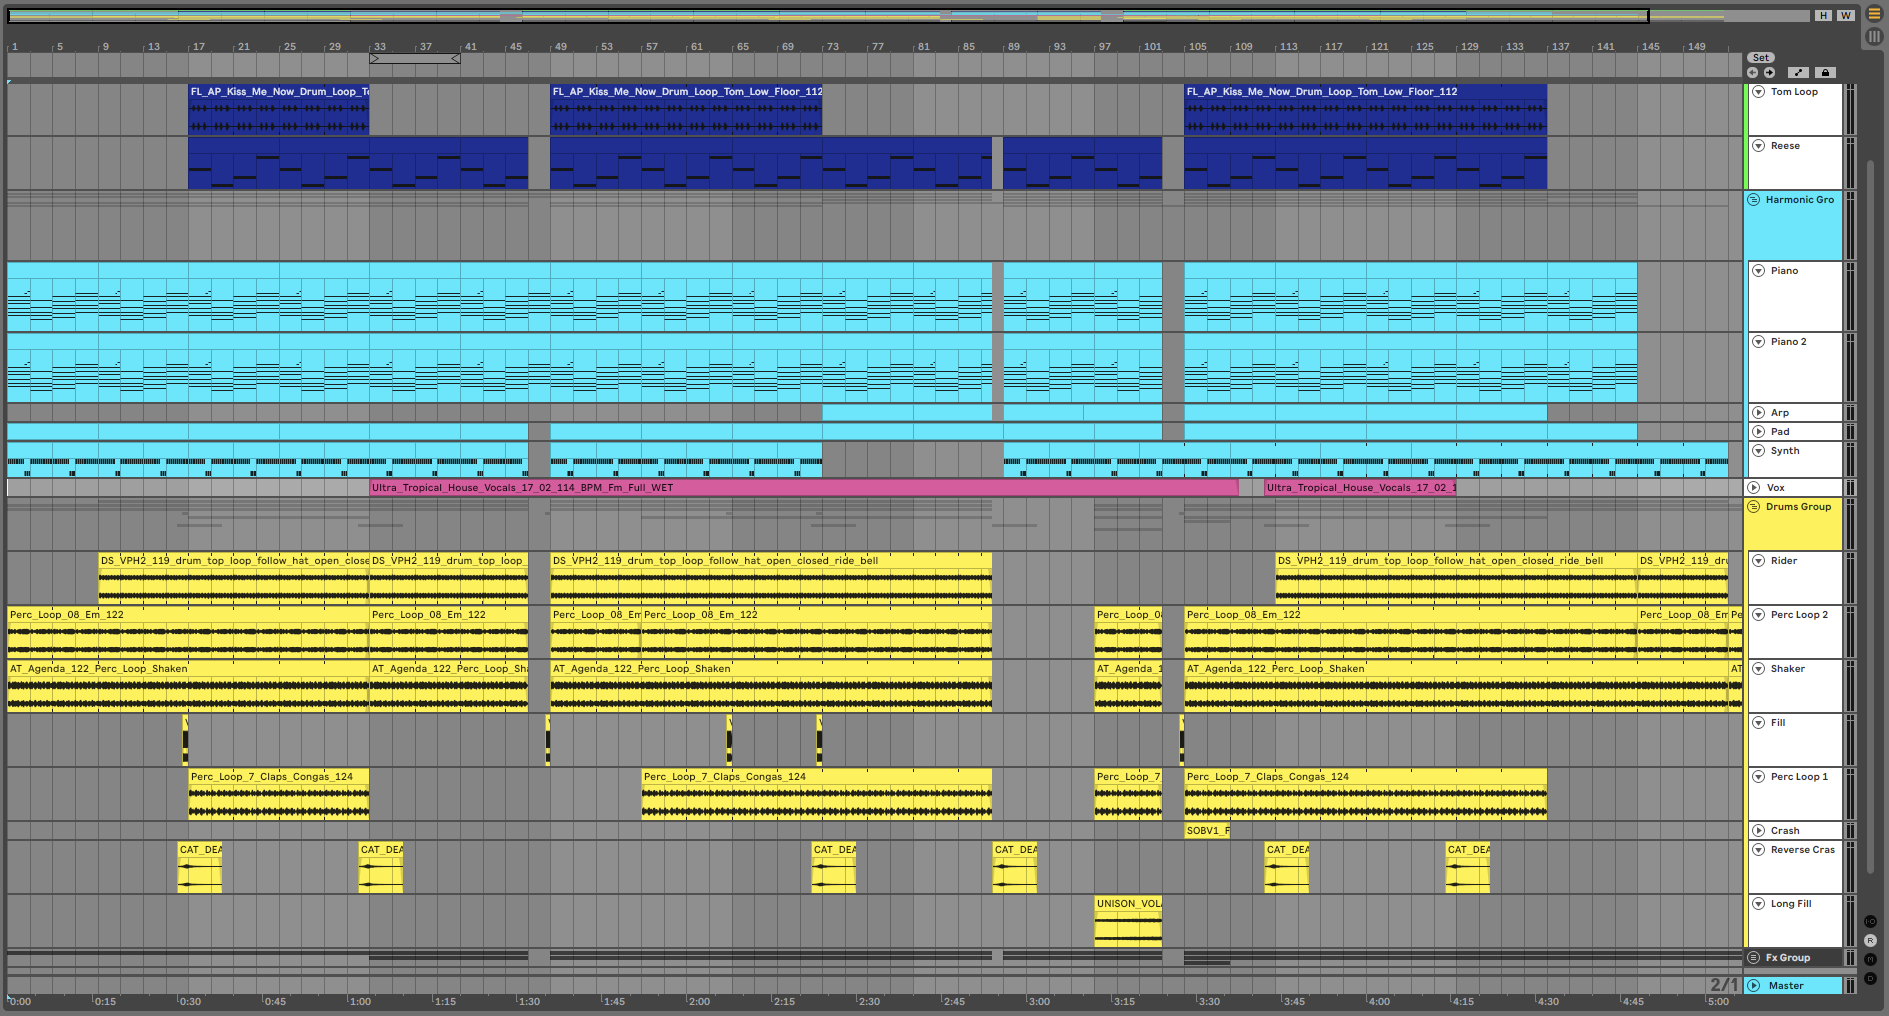Select the SOBV1 clip on Crash track

pyautogui.click(x=1207, y=831)
